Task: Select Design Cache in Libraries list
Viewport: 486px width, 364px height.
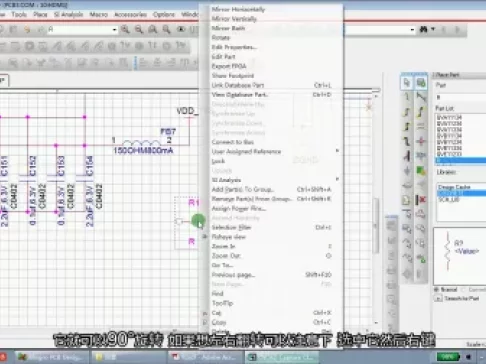Action: pos(454,187)
